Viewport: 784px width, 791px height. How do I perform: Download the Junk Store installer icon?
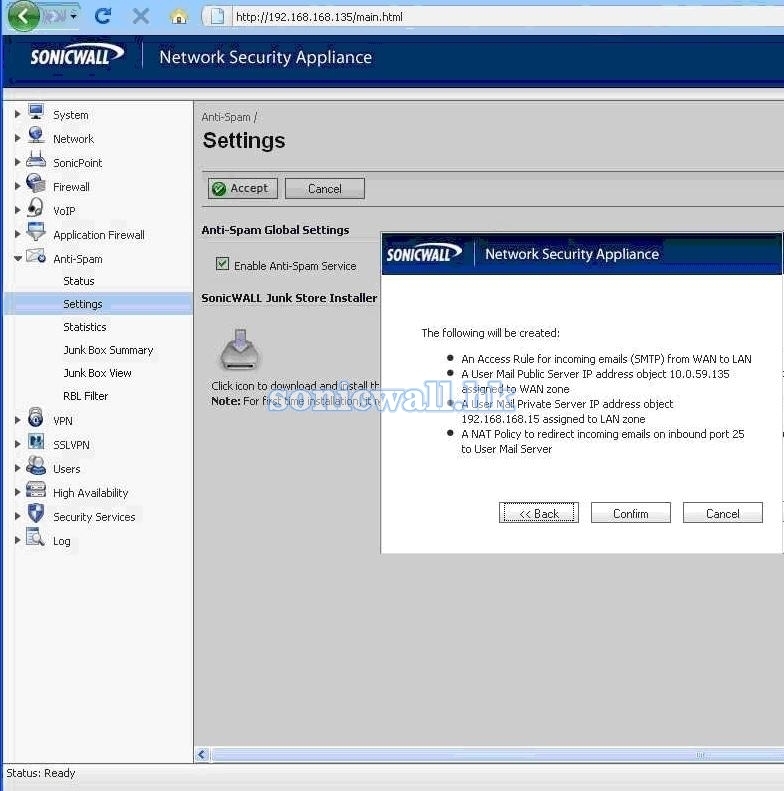[x=240, y=349]
